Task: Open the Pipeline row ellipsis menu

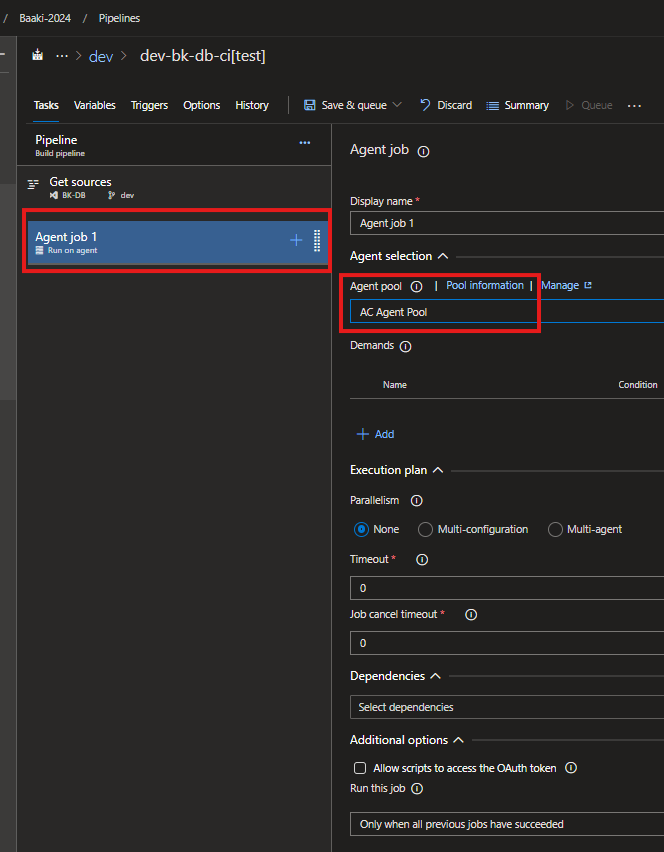Action: [305, 142]
